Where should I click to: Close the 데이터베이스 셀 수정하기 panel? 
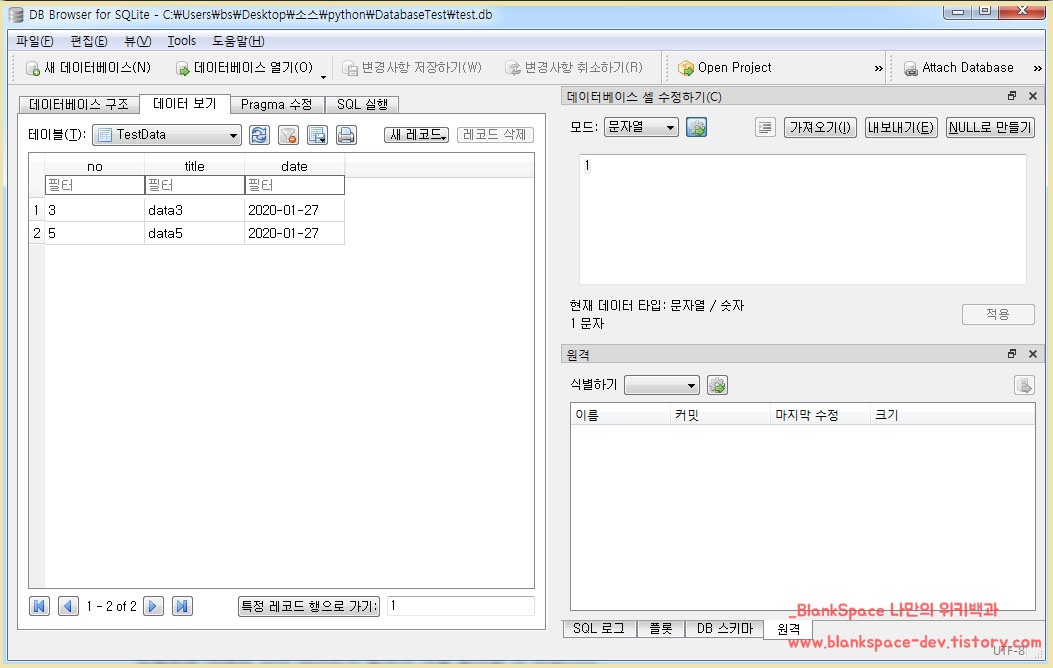1033,96
